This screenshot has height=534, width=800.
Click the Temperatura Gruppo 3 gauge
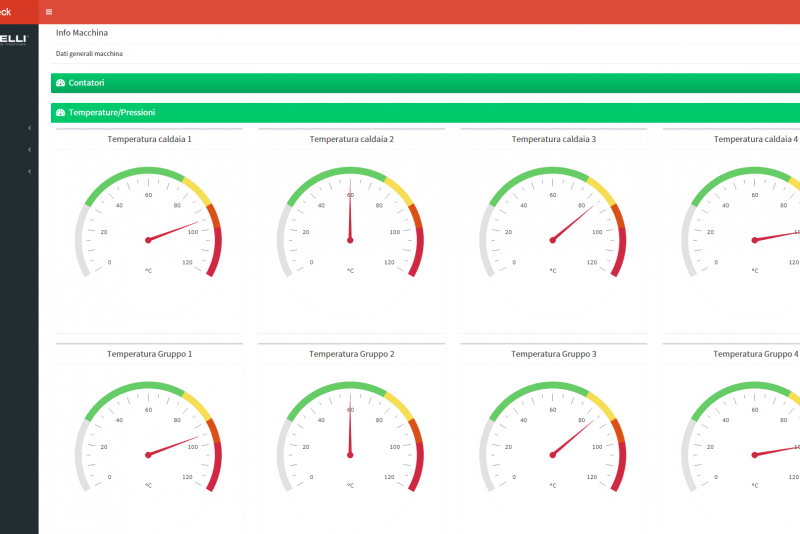coord(553,437)
